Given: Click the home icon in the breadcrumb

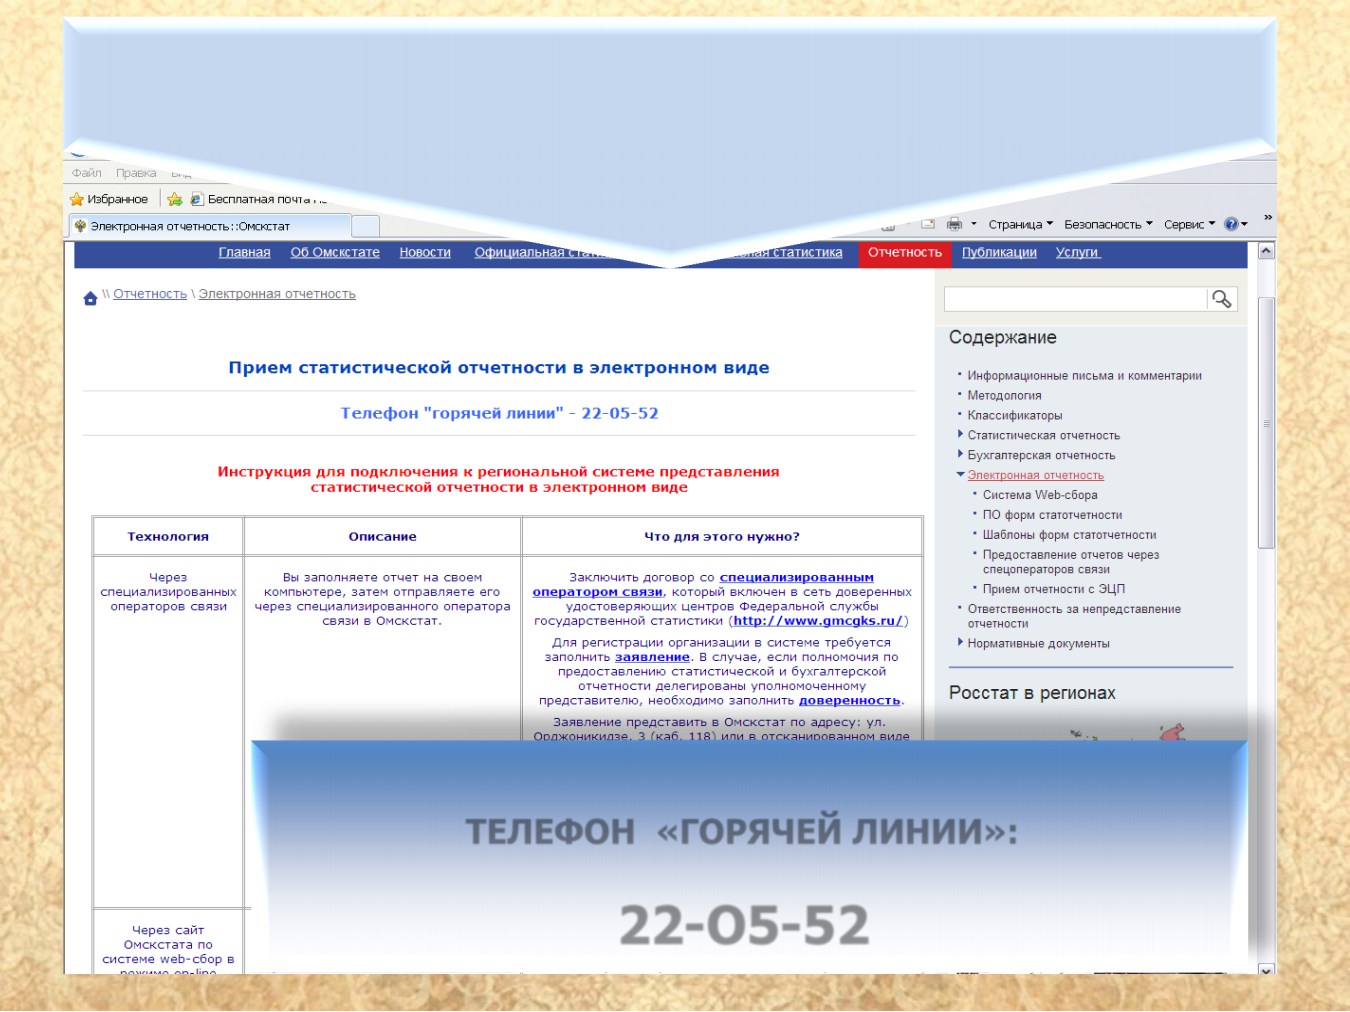Looking at the screenshot, I should (x=90, y=297).
